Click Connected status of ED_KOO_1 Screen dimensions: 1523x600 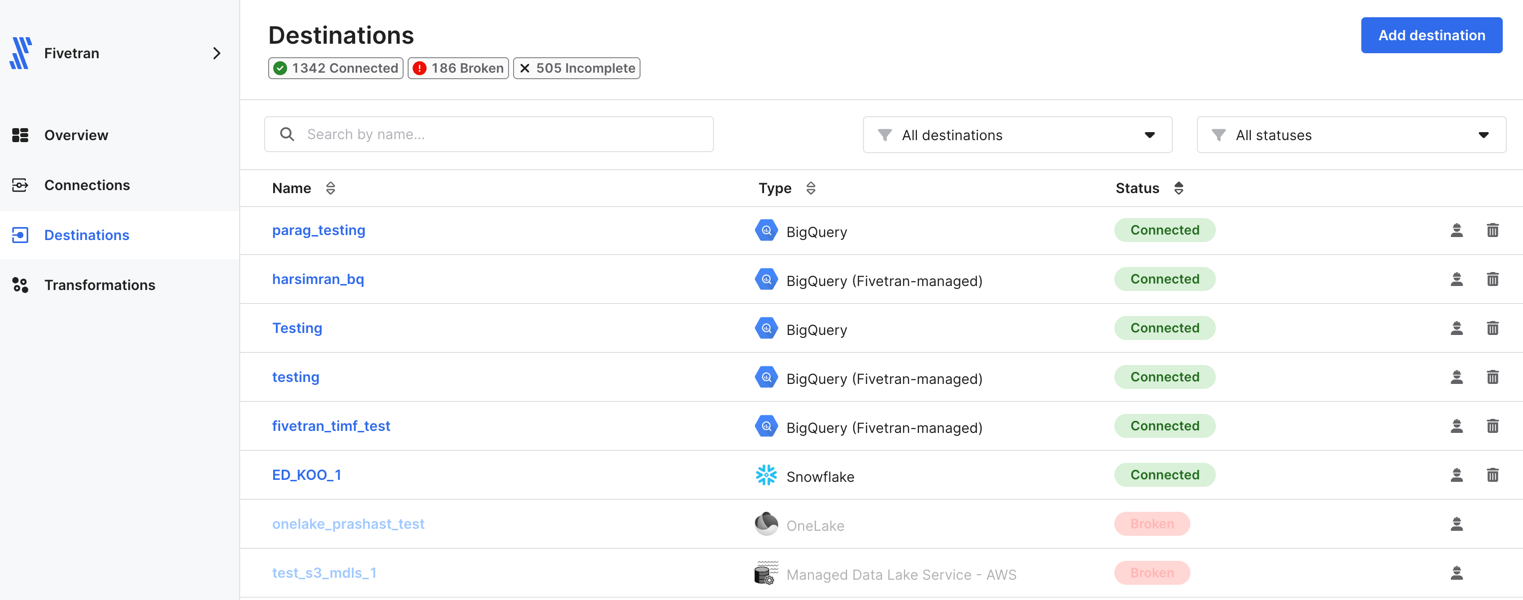tap(1165, 475)
